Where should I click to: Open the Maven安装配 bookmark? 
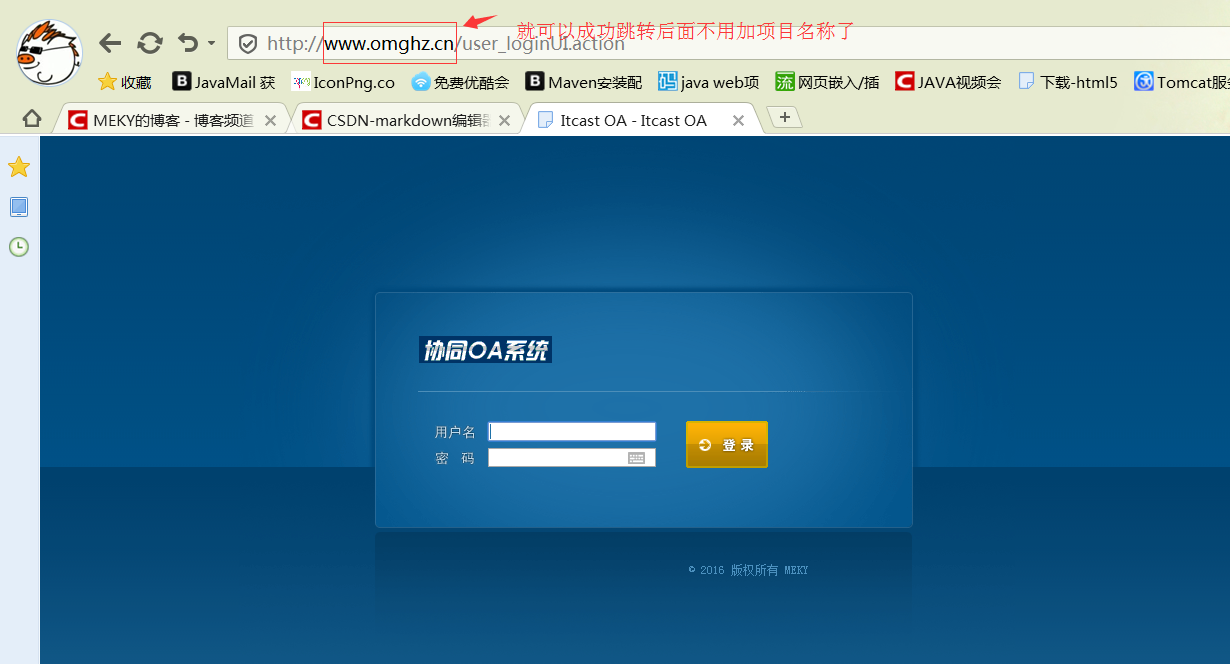[584, 82]
